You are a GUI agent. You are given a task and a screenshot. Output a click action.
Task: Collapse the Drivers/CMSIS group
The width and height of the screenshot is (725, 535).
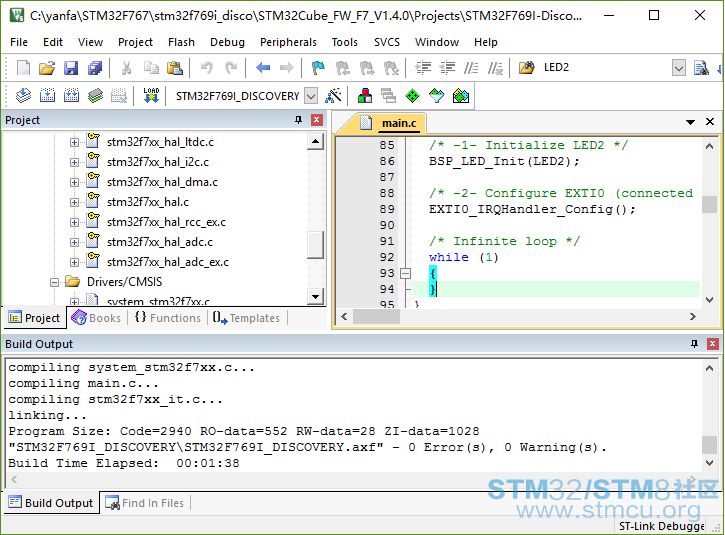(54, 282)
